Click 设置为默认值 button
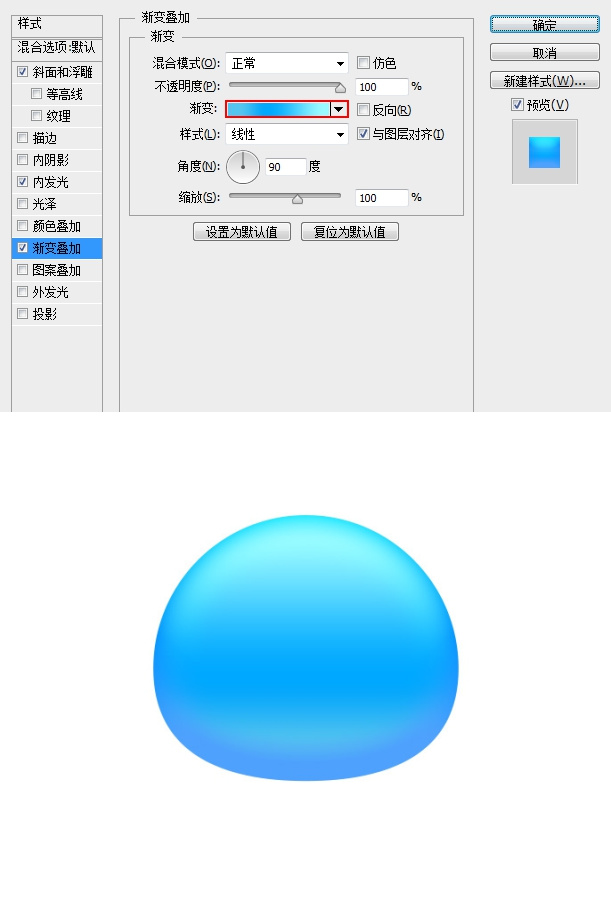Screen dimensions: 611x900 242,232
